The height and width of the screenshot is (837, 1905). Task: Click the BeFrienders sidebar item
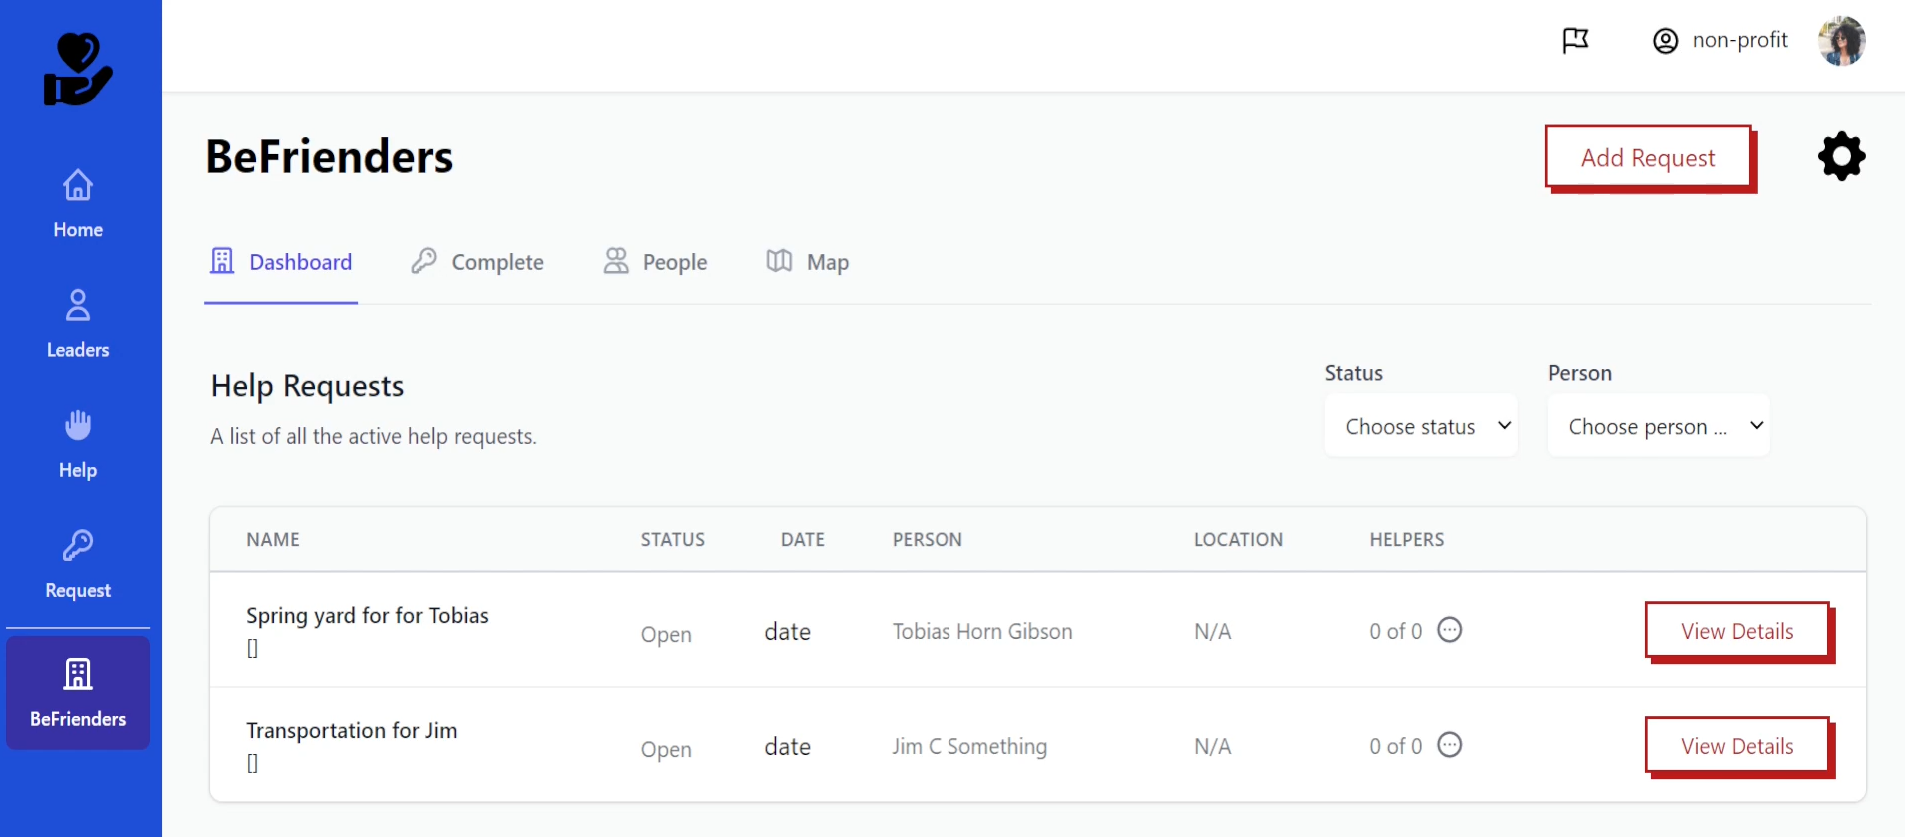78,692
